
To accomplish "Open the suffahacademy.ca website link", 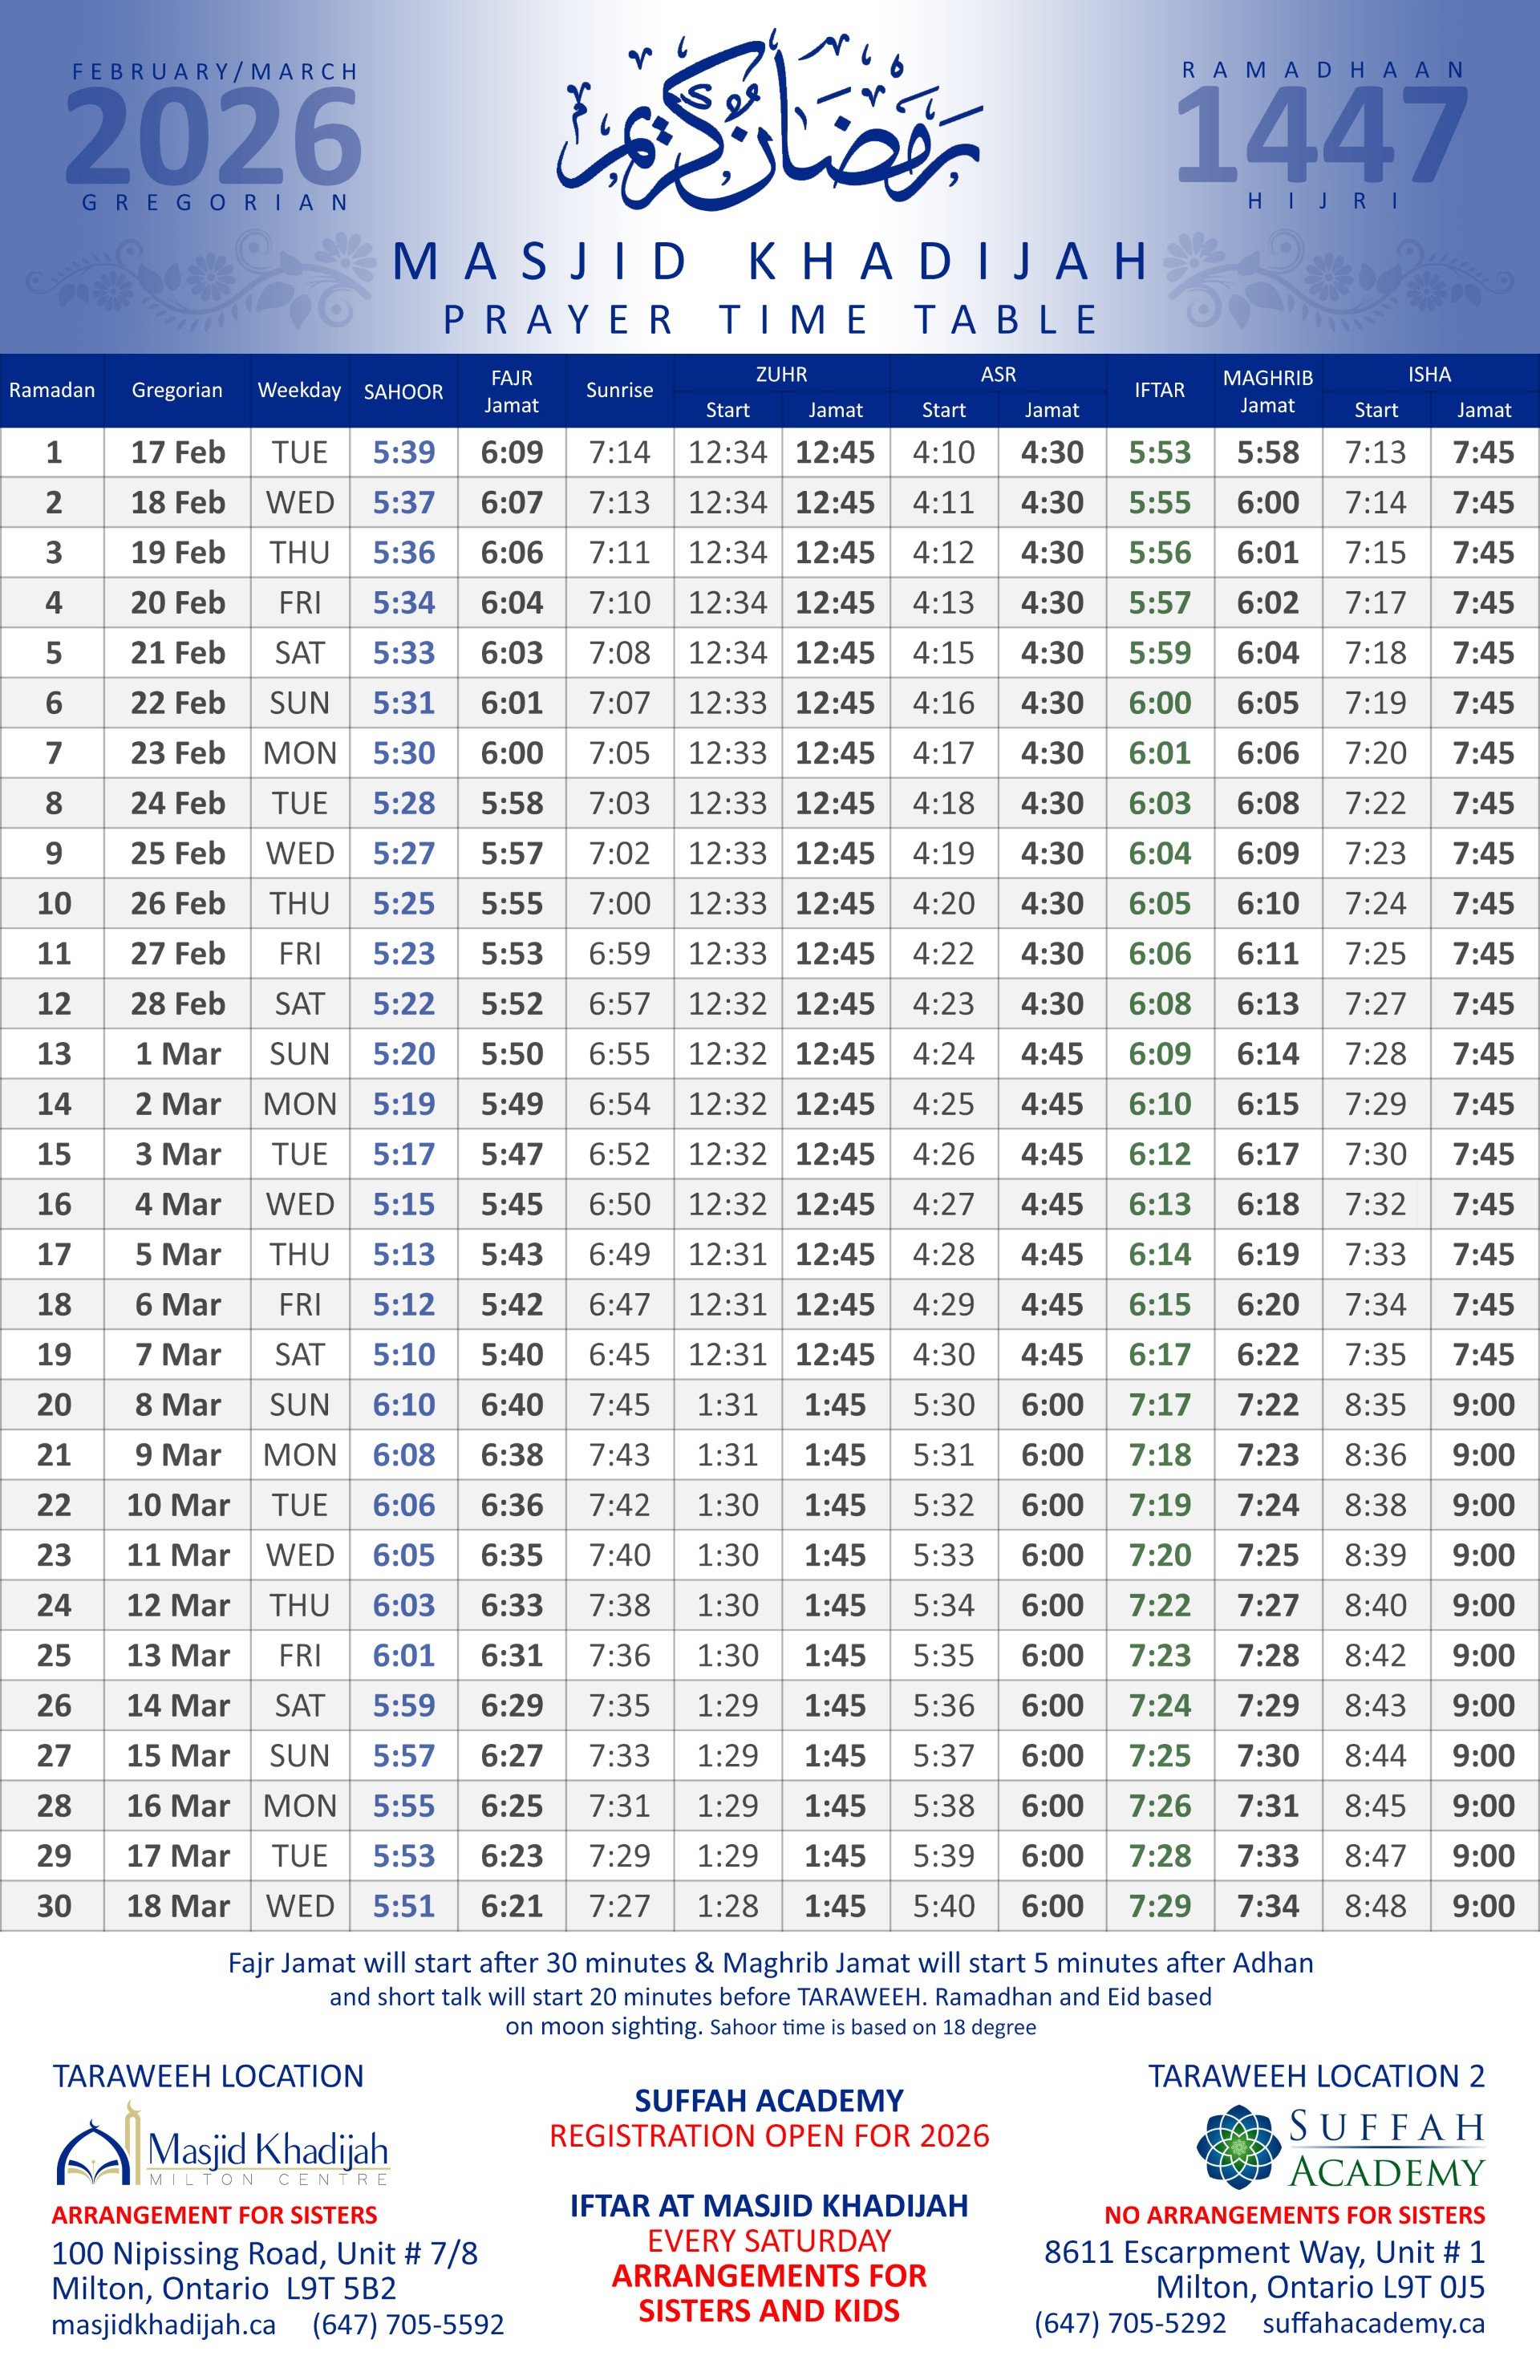I will (1373, 2324).
